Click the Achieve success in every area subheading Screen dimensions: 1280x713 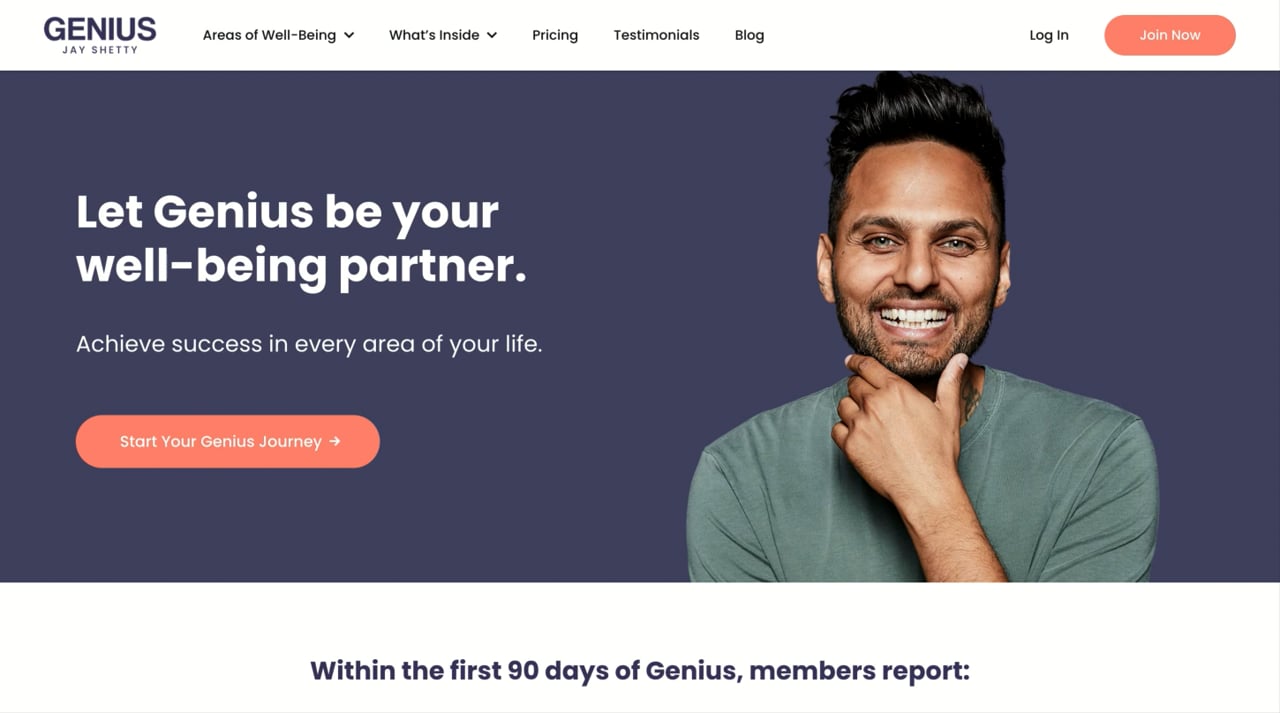309,344
